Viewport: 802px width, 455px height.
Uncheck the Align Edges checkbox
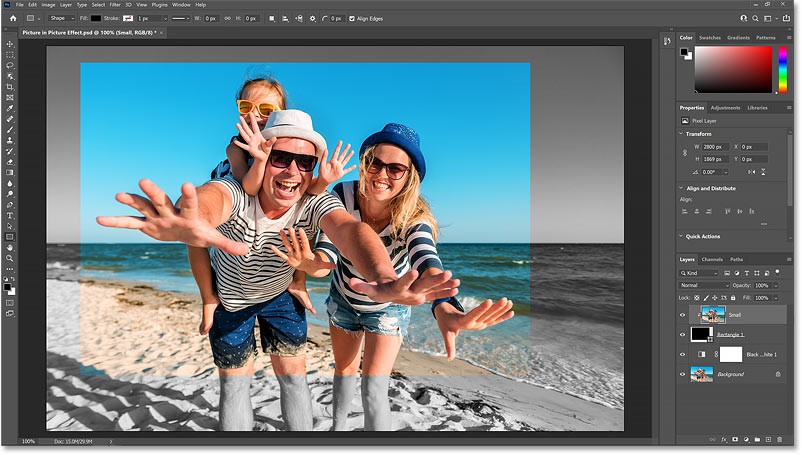click(x=350, y=18)
